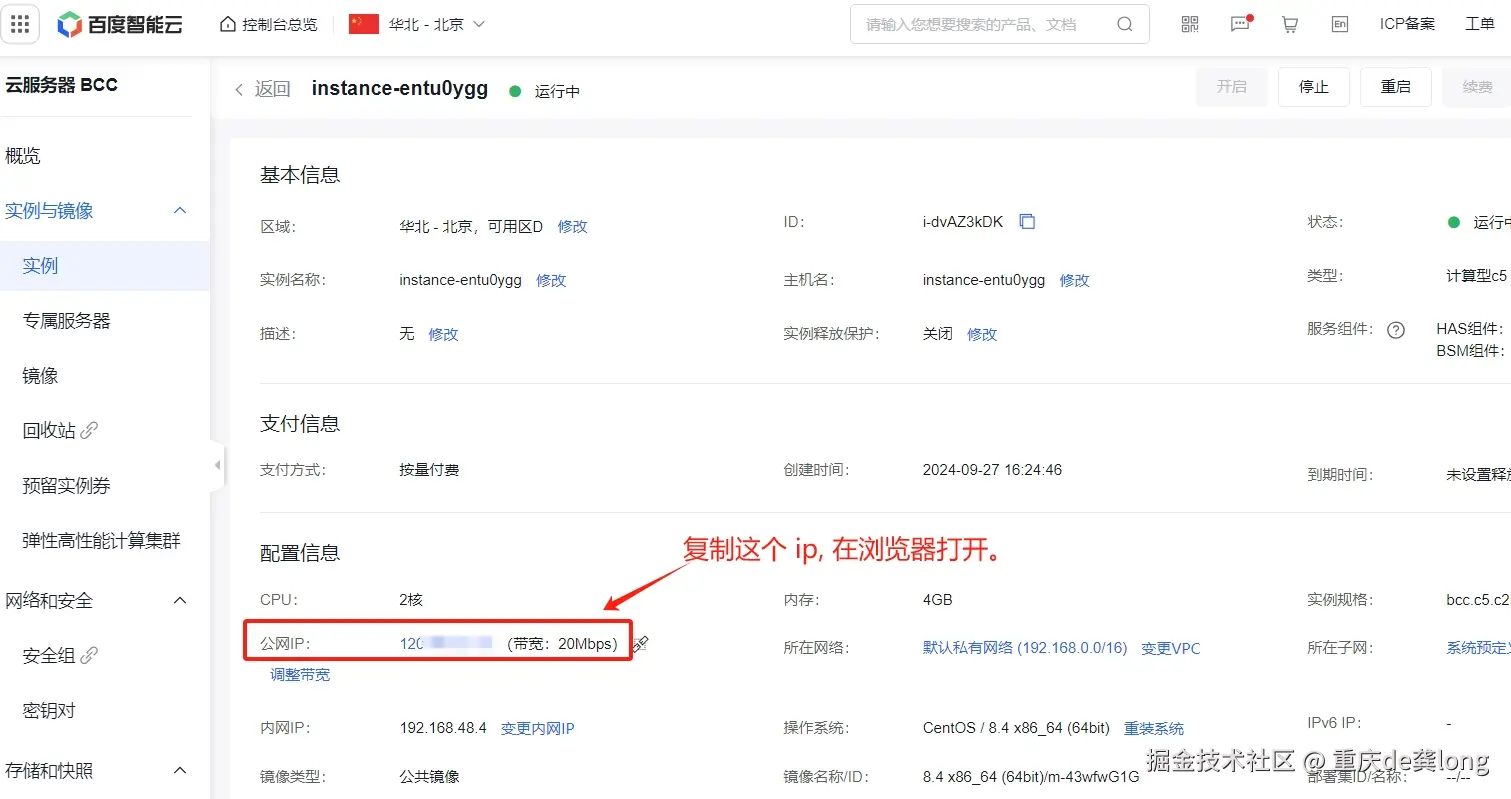This screenshot has height=799, width=1511.
Task: Open notifications via the message bubble icon
Action: pos(1239,23)
